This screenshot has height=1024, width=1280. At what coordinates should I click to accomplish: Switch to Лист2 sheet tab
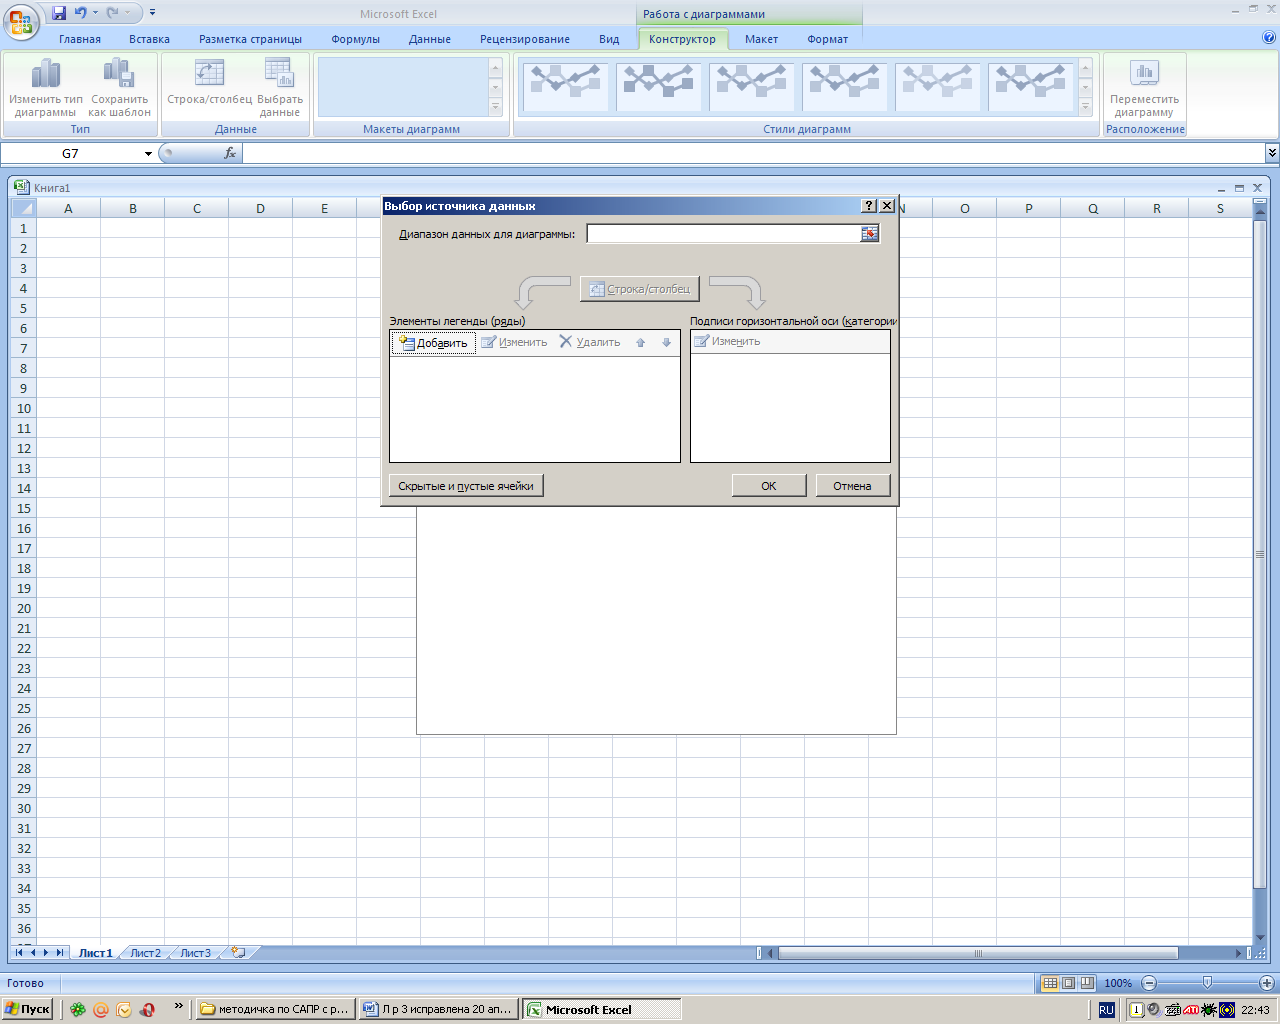[146, 953]
